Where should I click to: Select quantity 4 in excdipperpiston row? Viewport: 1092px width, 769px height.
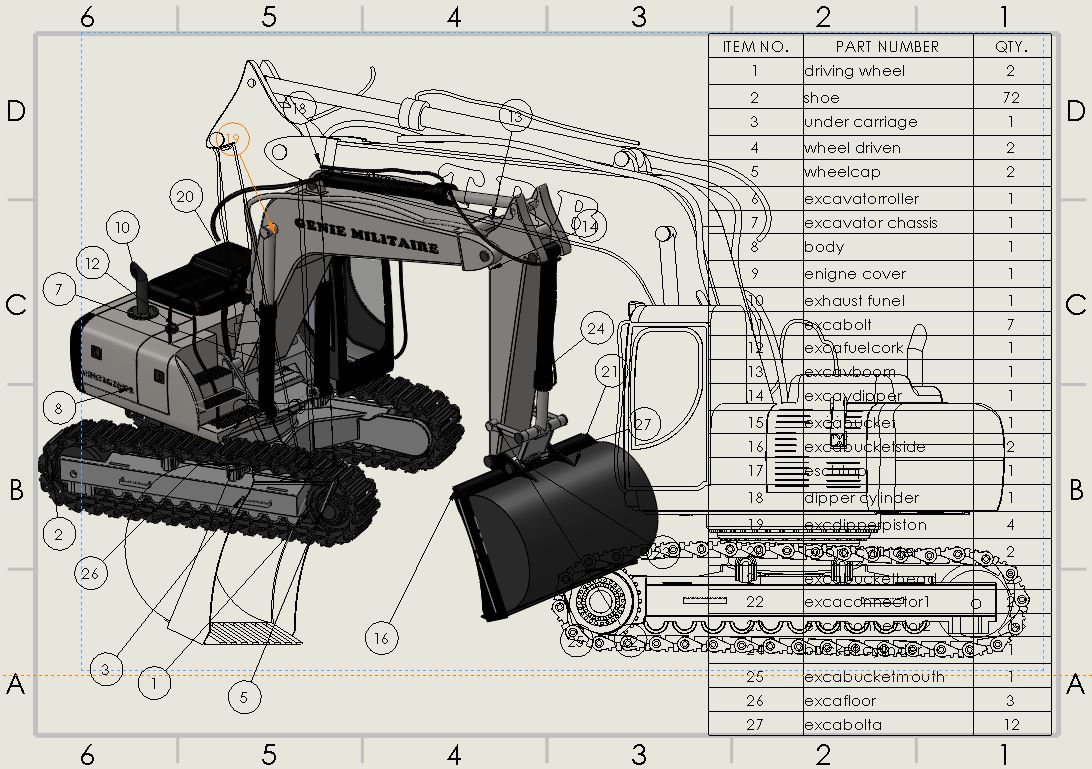pos(1012,525)
